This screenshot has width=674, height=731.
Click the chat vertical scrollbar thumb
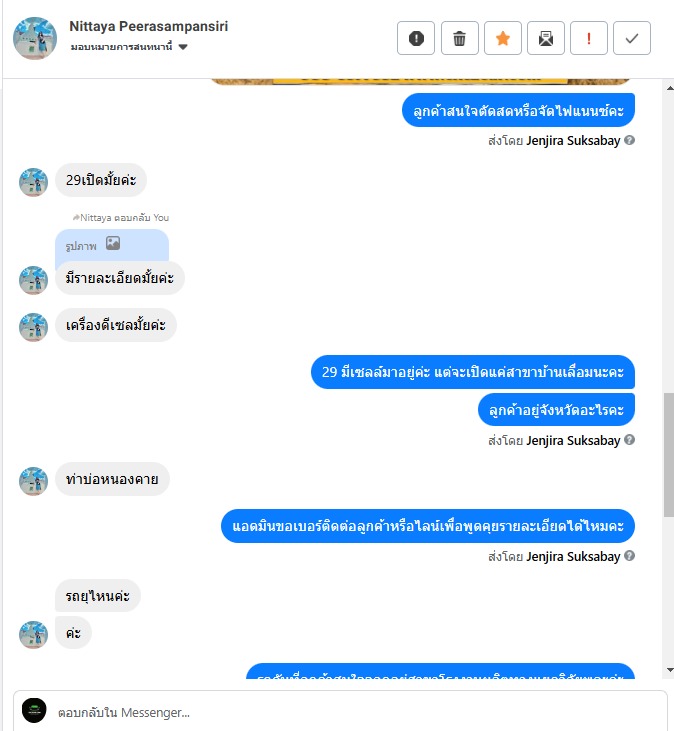pos(669,455)
